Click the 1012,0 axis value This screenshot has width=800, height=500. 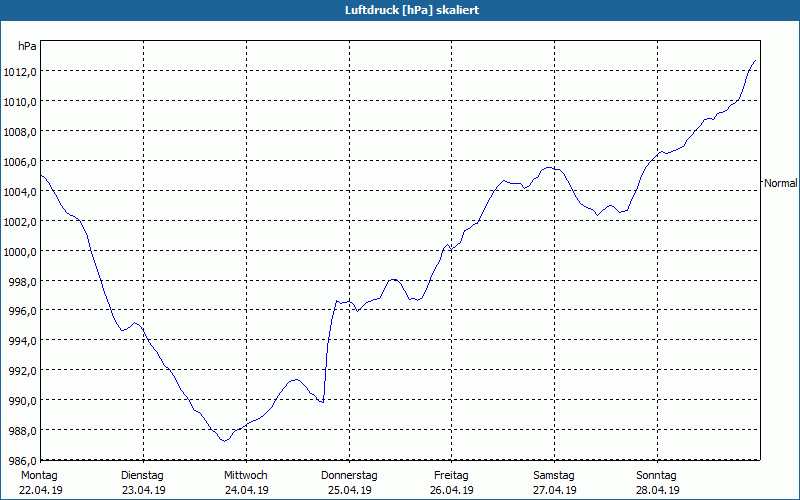[x=20, y=72]
